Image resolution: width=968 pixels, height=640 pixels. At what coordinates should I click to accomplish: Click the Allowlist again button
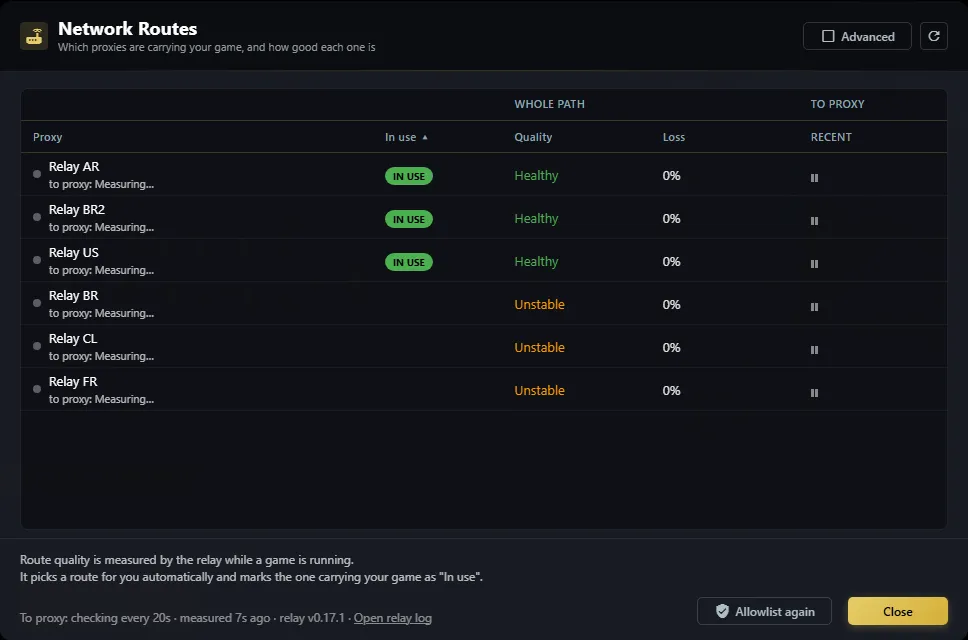(764, 612)
